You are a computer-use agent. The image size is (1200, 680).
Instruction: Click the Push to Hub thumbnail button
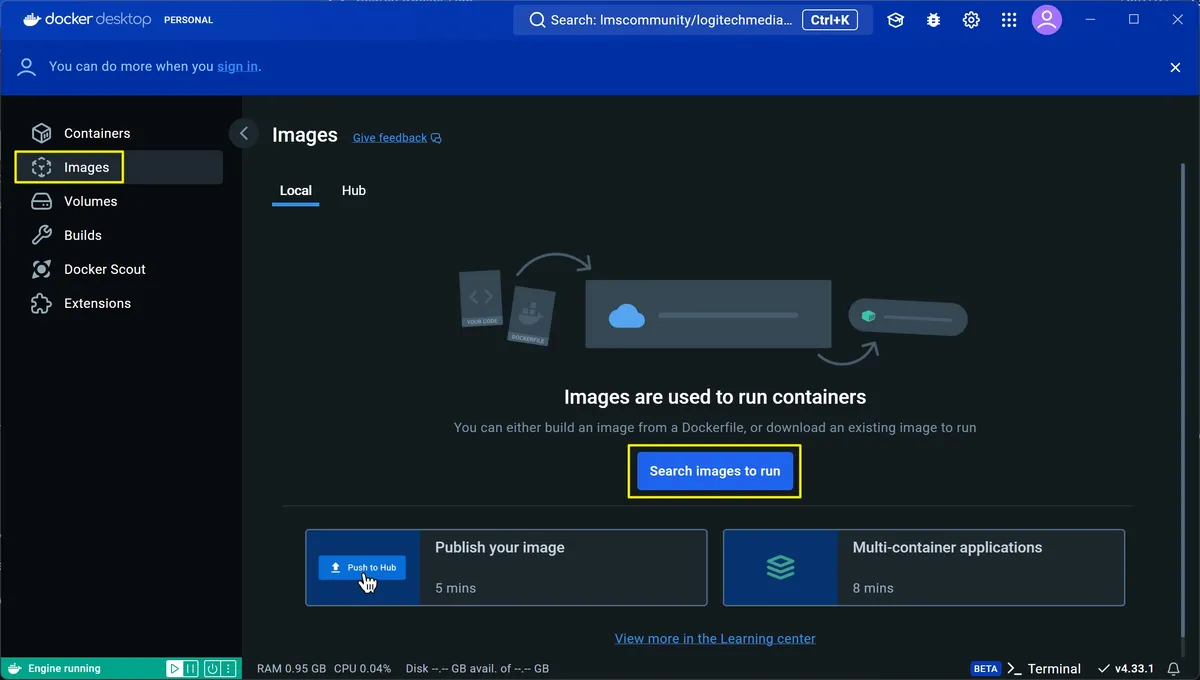(x=362, y=567)
